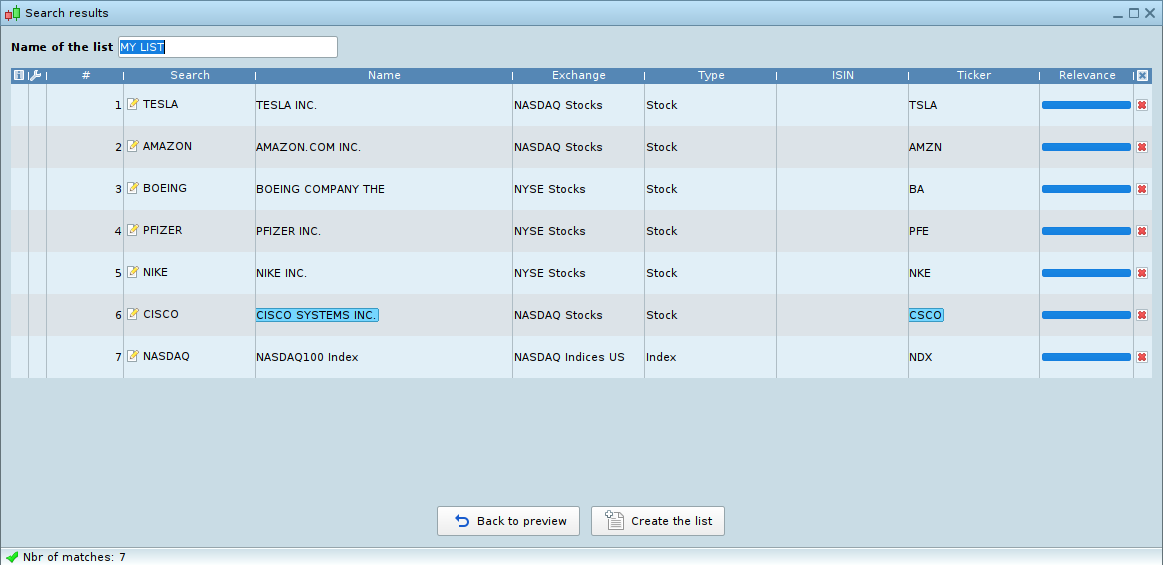Remove the AMAZON.COM INC. row
The image size is (1163, 565).
click(1142, 147)
